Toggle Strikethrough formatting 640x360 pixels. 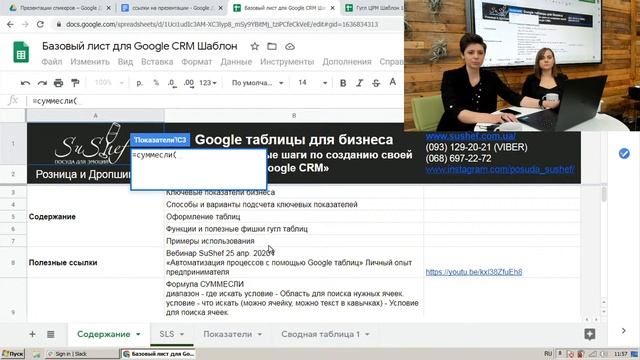(x=376, y=83)
